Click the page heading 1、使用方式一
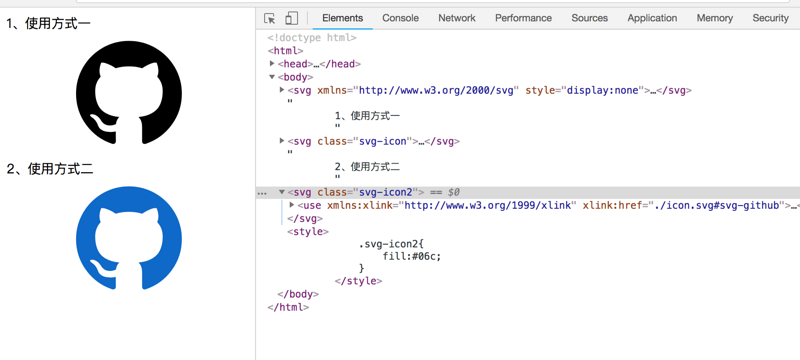This screenshot has height=360, width=800. click(49, 23)
